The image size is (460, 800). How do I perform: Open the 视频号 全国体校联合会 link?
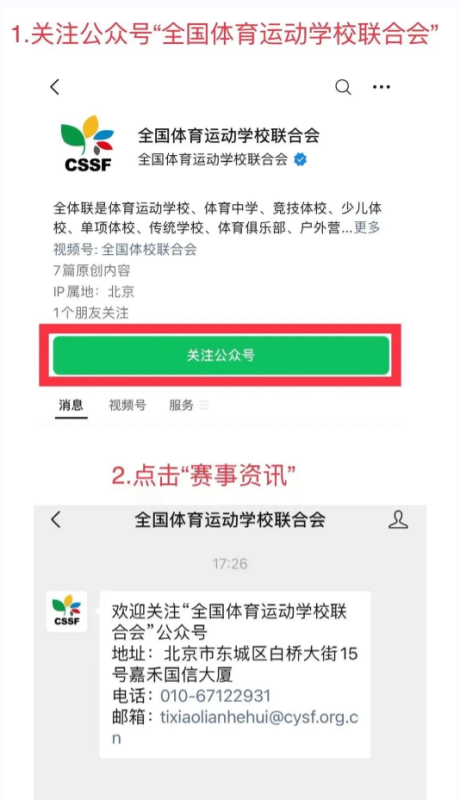(125, 249)
